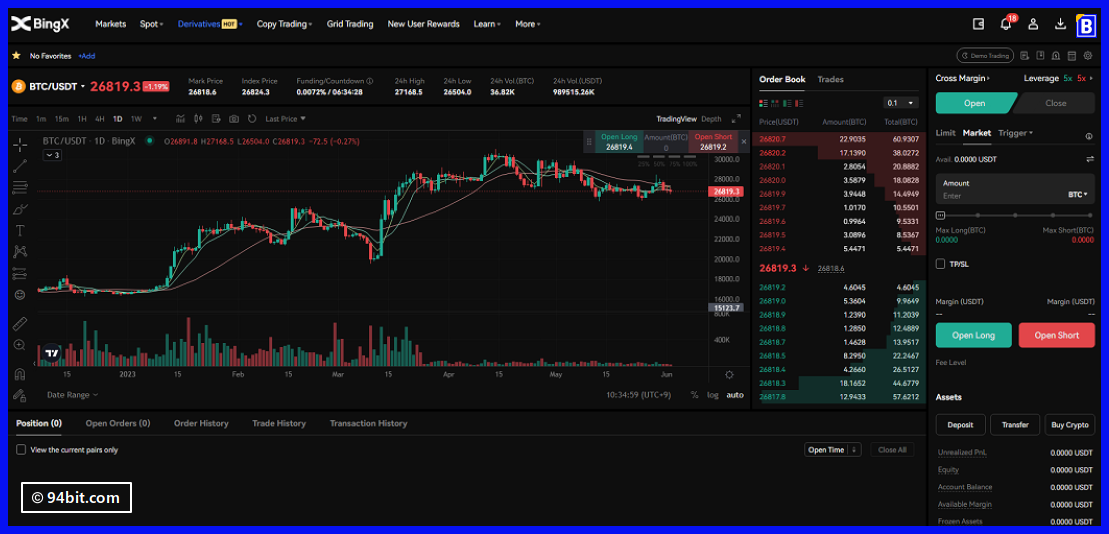
Task: Enable the TP/SL checkbox
Action: tap(940, 264)
